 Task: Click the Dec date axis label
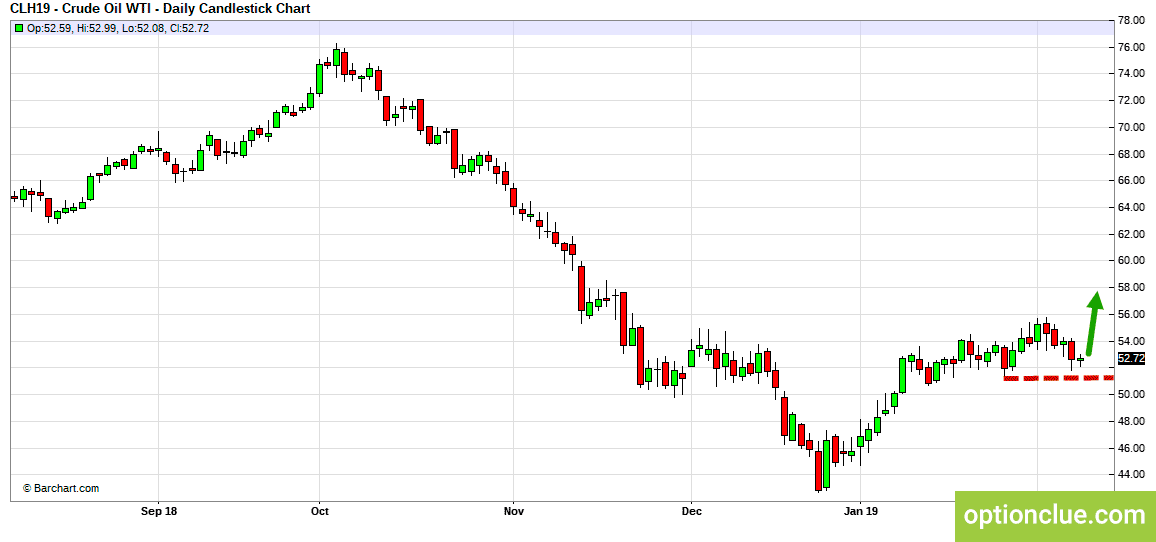(x=691, y=510)
